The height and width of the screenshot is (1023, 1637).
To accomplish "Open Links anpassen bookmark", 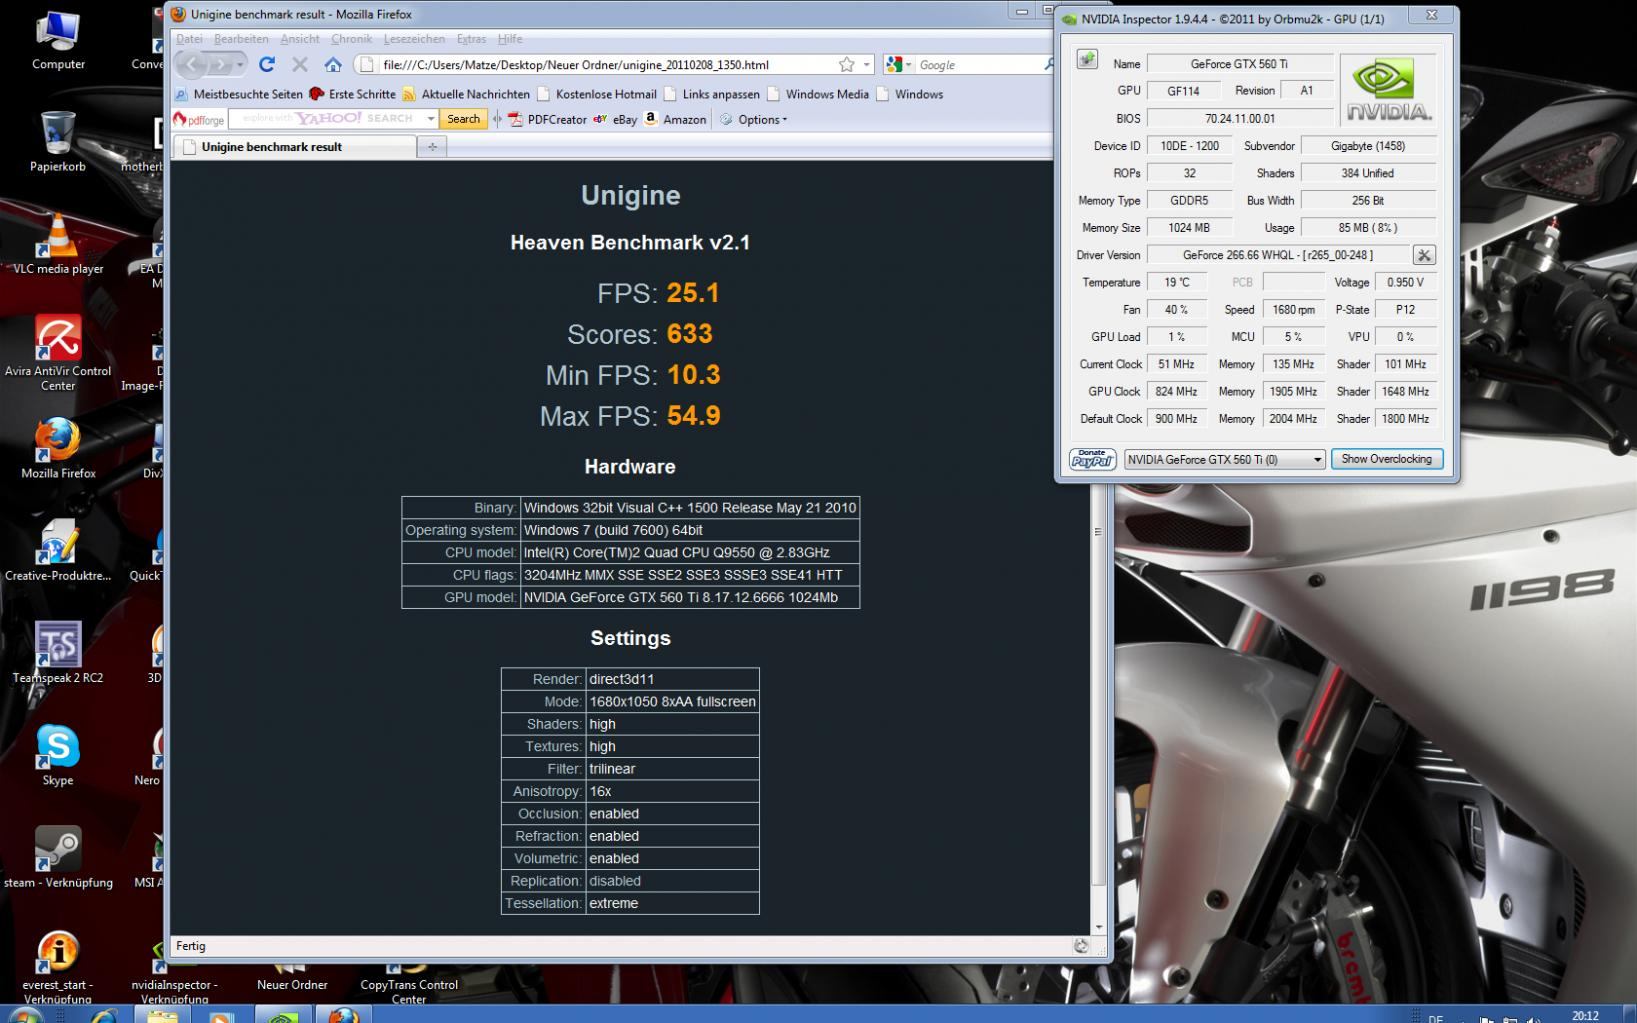I will pyautogui.click(x=712, y=94).
